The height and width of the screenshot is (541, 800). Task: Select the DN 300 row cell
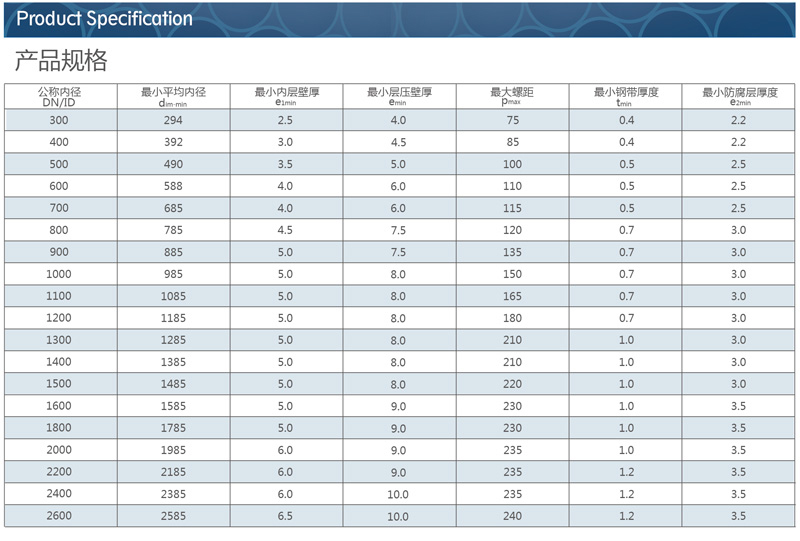60,120
